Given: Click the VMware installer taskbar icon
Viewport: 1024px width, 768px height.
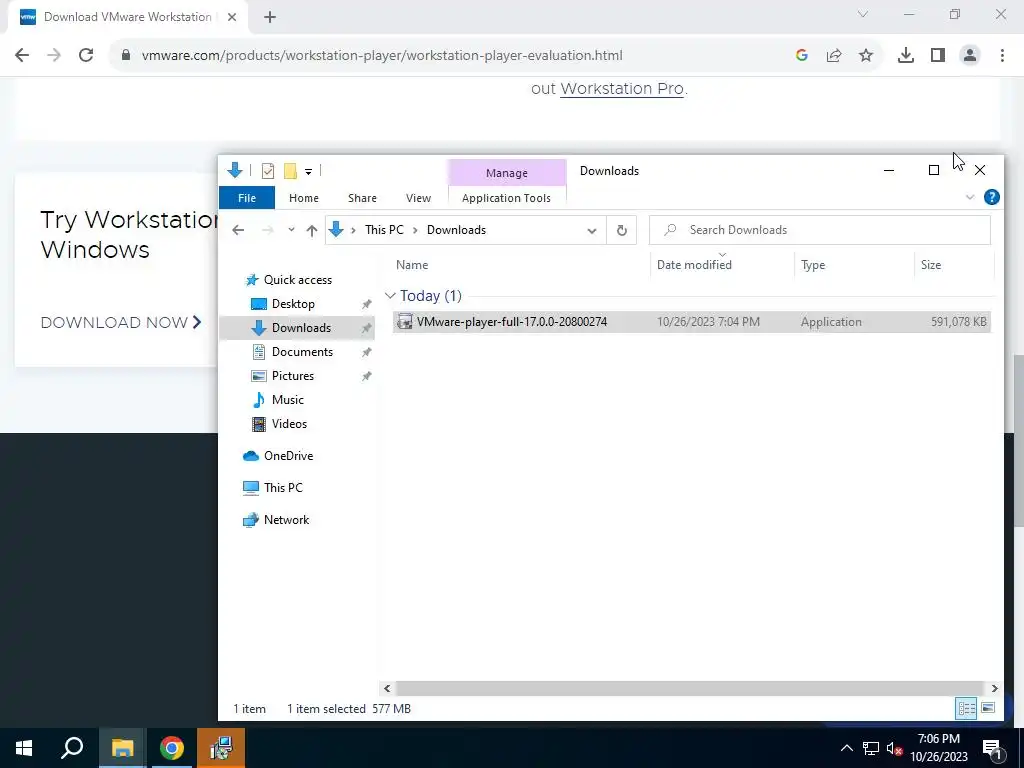Looking at the screenshot, I should click(x=221, y=748).
